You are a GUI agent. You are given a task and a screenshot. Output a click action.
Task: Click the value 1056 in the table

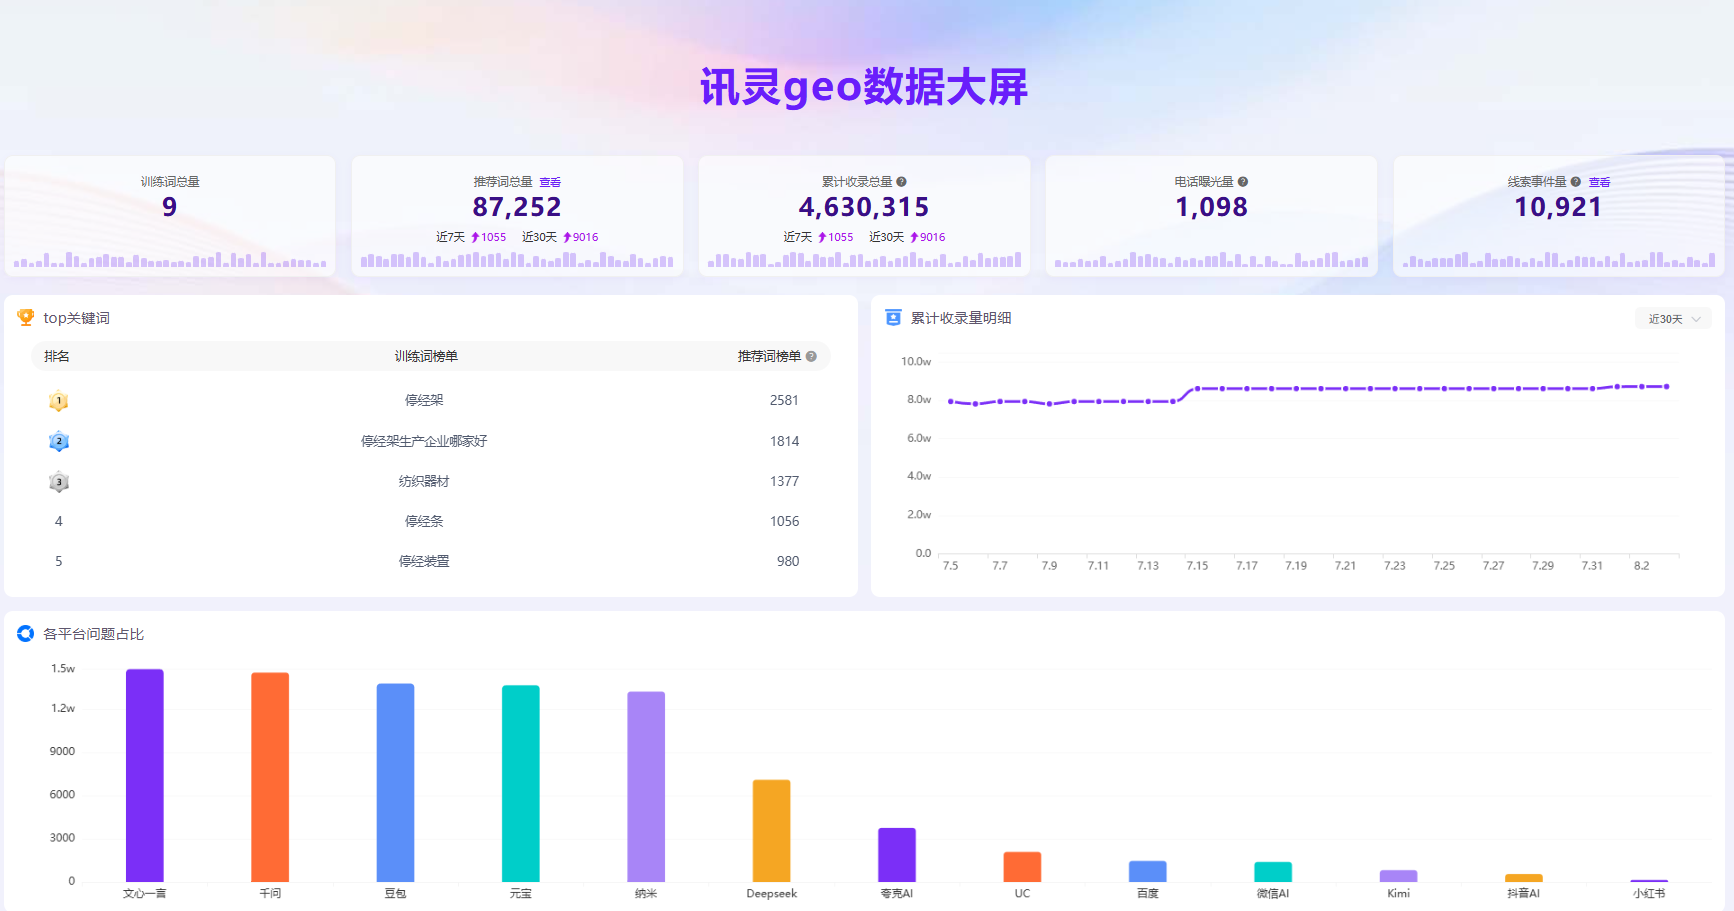click(x=784, y=521)
